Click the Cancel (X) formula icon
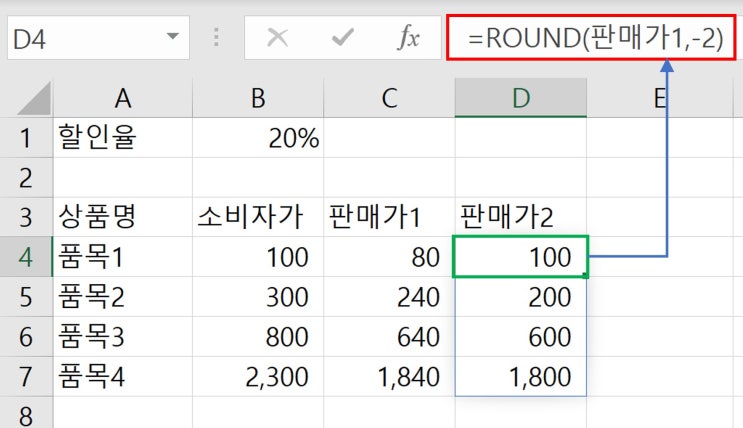The height and width of the screenshot is (428, 743). 278,37
